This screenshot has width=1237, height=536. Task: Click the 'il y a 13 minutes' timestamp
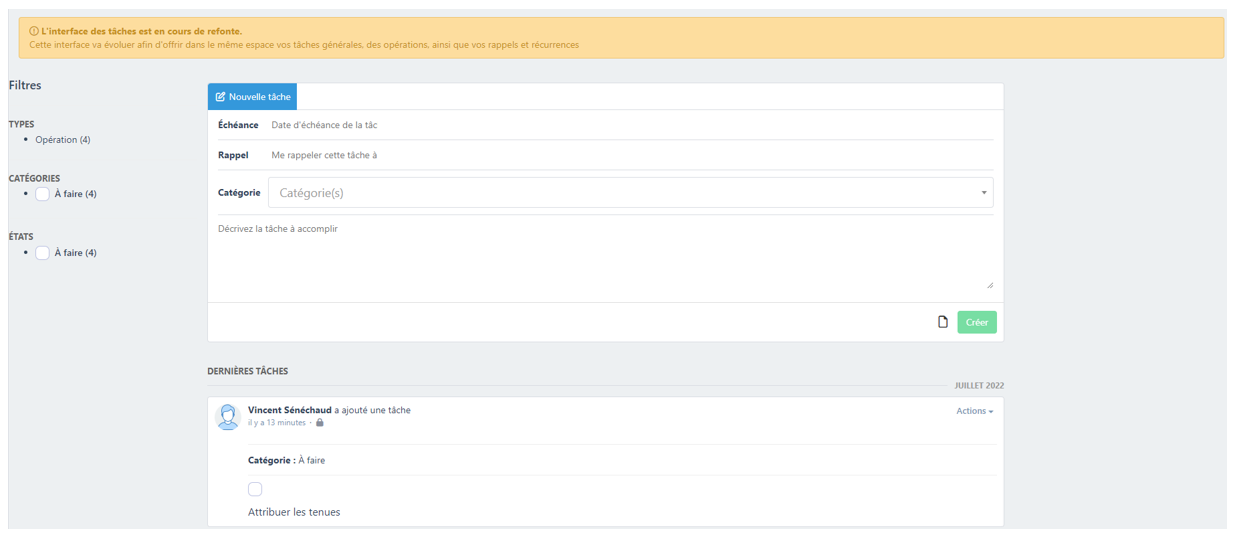tap(277, 423)
